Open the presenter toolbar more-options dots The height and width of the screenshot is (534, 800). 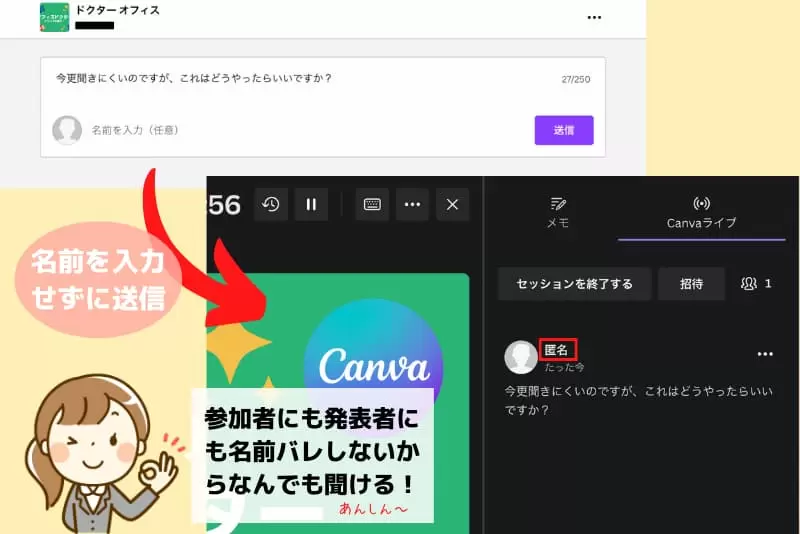[x=412, y=205]
